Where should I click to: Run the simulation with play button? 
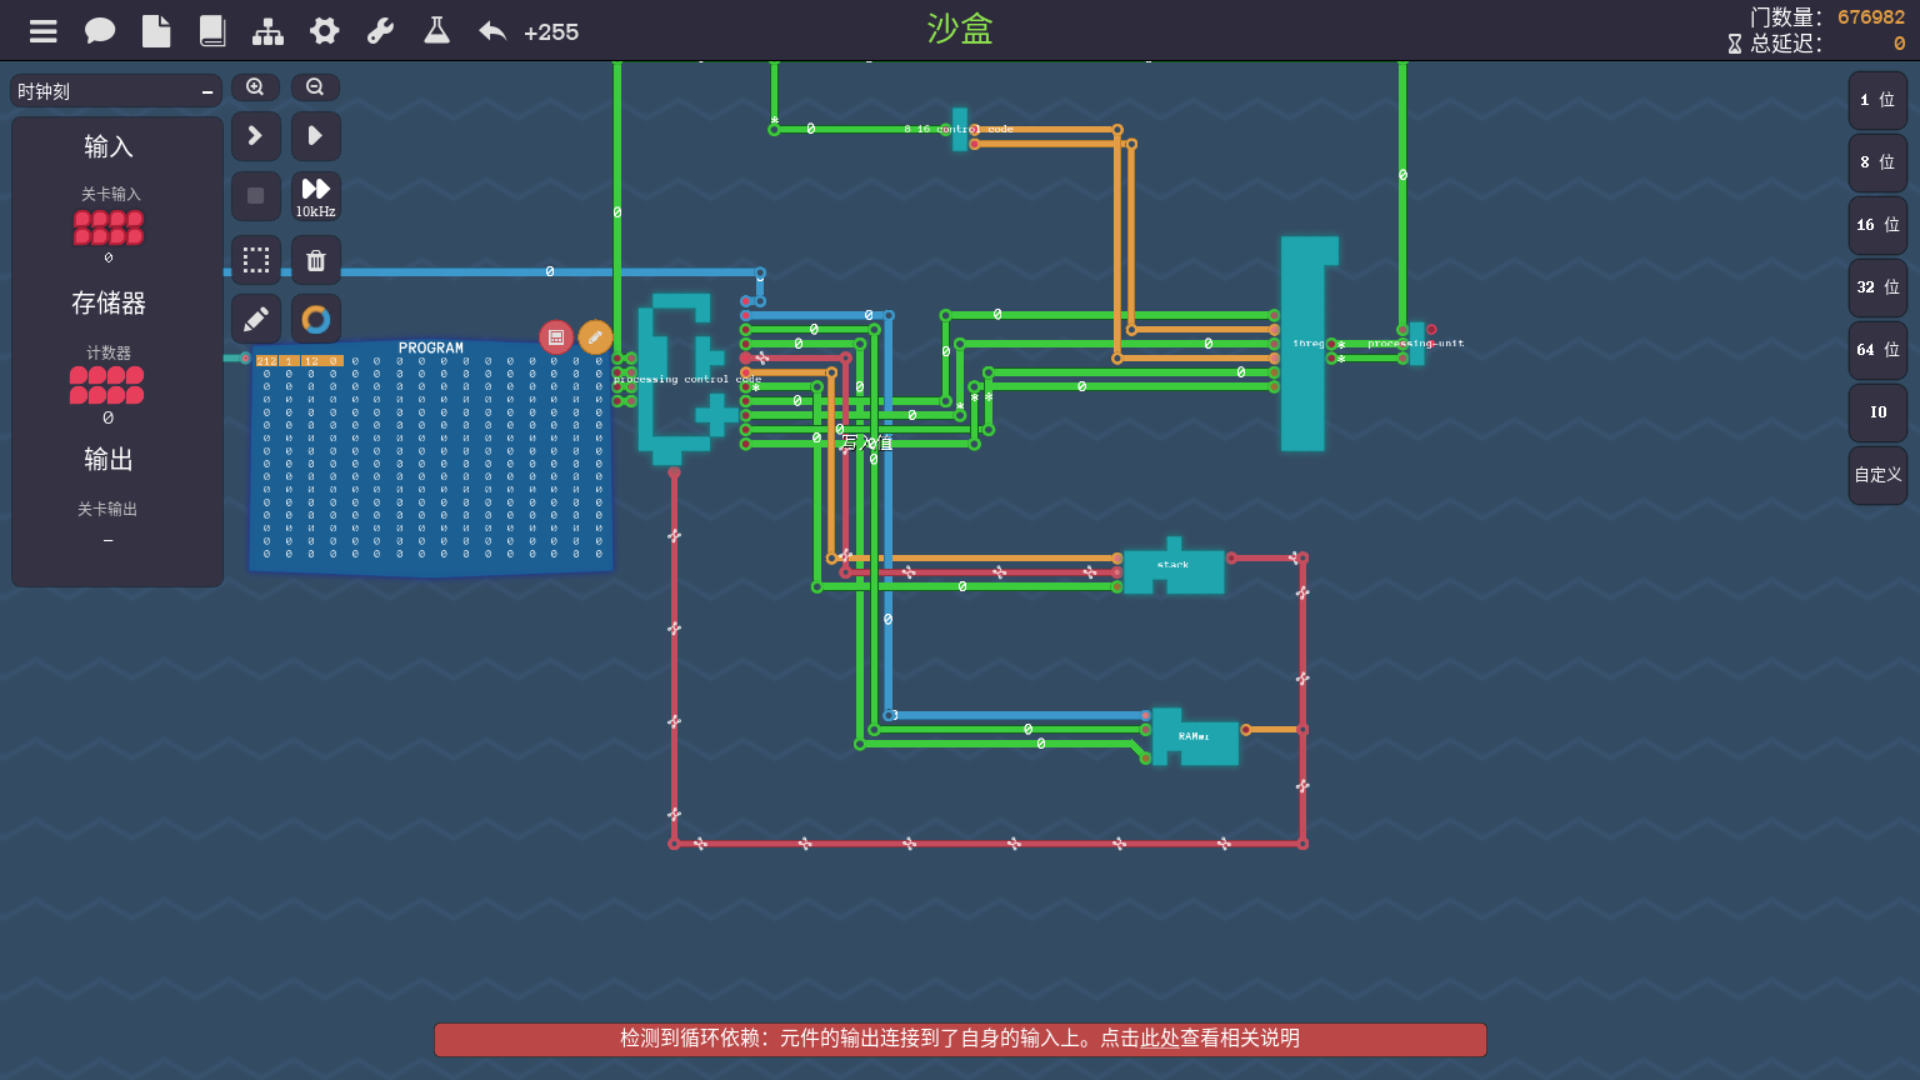pos(315,135)
